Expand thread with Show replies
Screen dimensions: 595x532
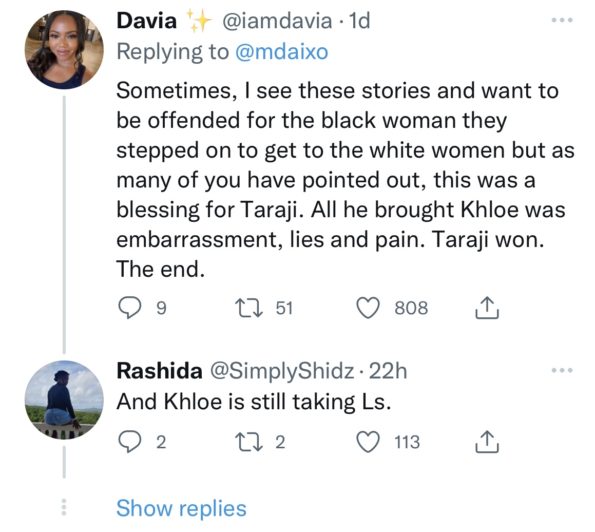click(x=181, y=508)
